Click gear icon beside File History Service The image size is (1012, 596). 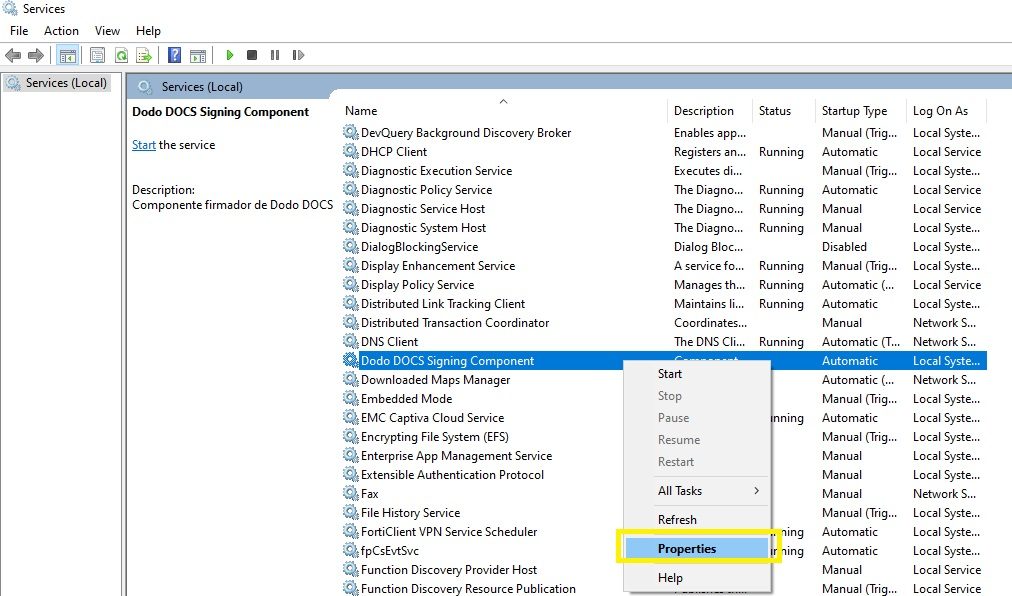coord(350,512)
